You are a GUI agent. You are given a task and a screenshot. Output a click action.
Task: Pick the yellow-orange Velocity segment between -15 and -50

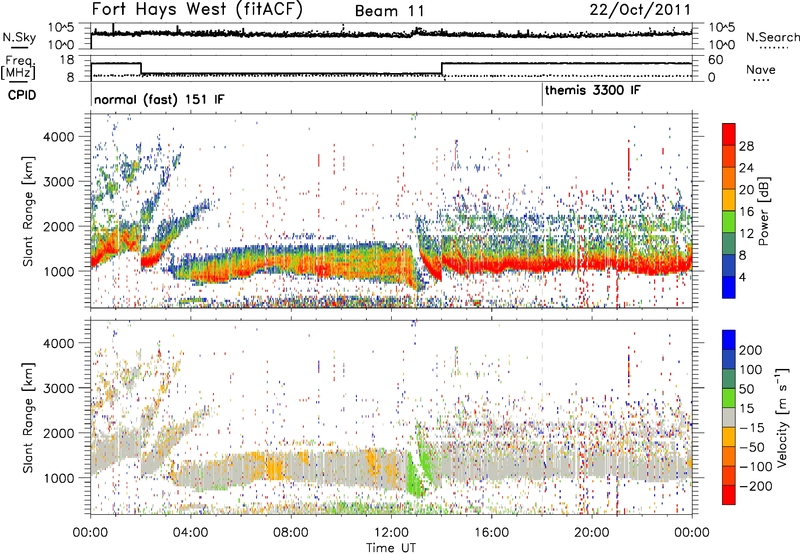pyautogui.click(x=729, y=437)
